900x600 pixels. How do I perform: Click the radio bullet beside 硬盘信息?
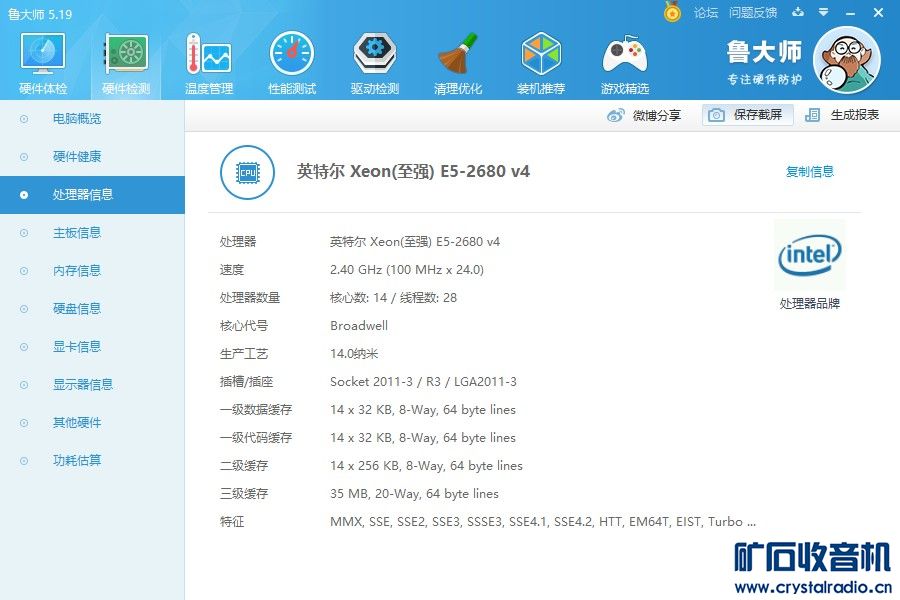click(x=24, y=308)
